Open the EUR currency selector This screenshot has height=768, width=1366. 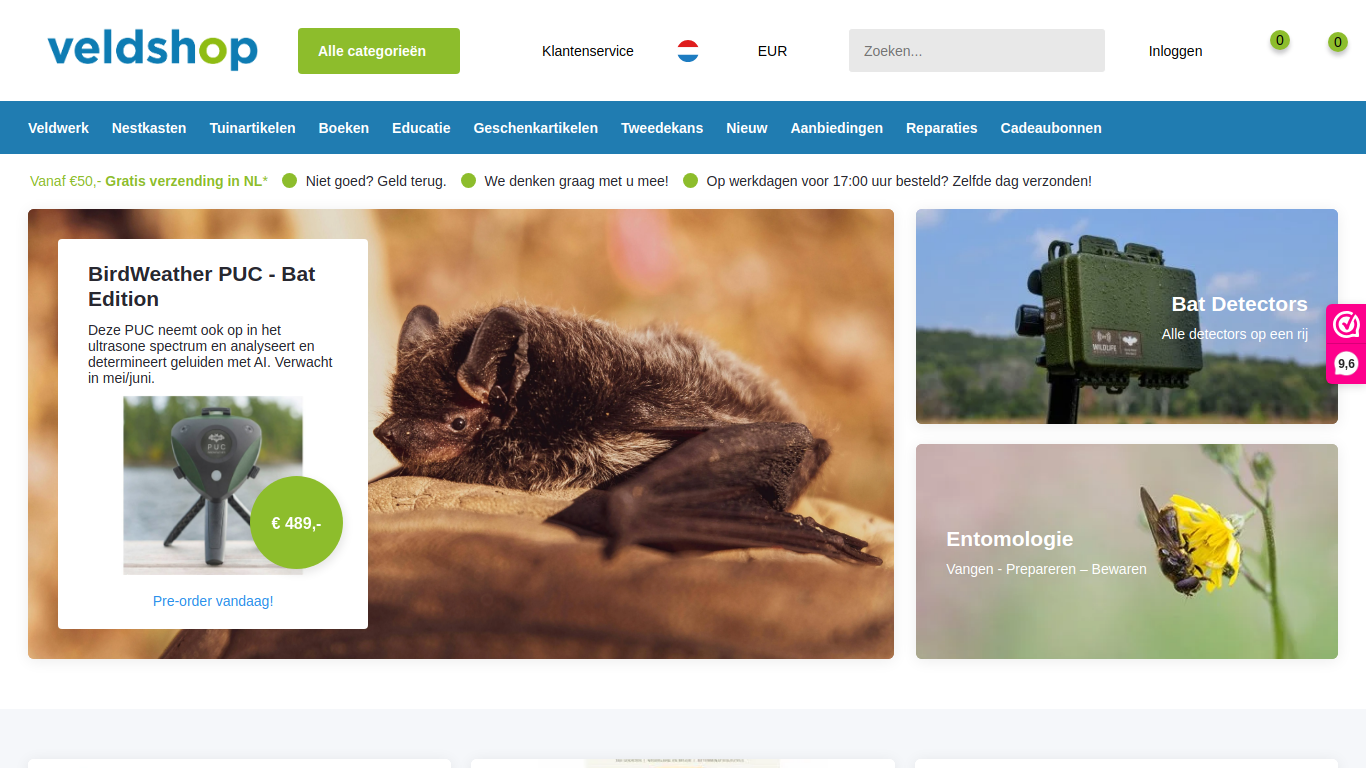(x=772, y=51)
